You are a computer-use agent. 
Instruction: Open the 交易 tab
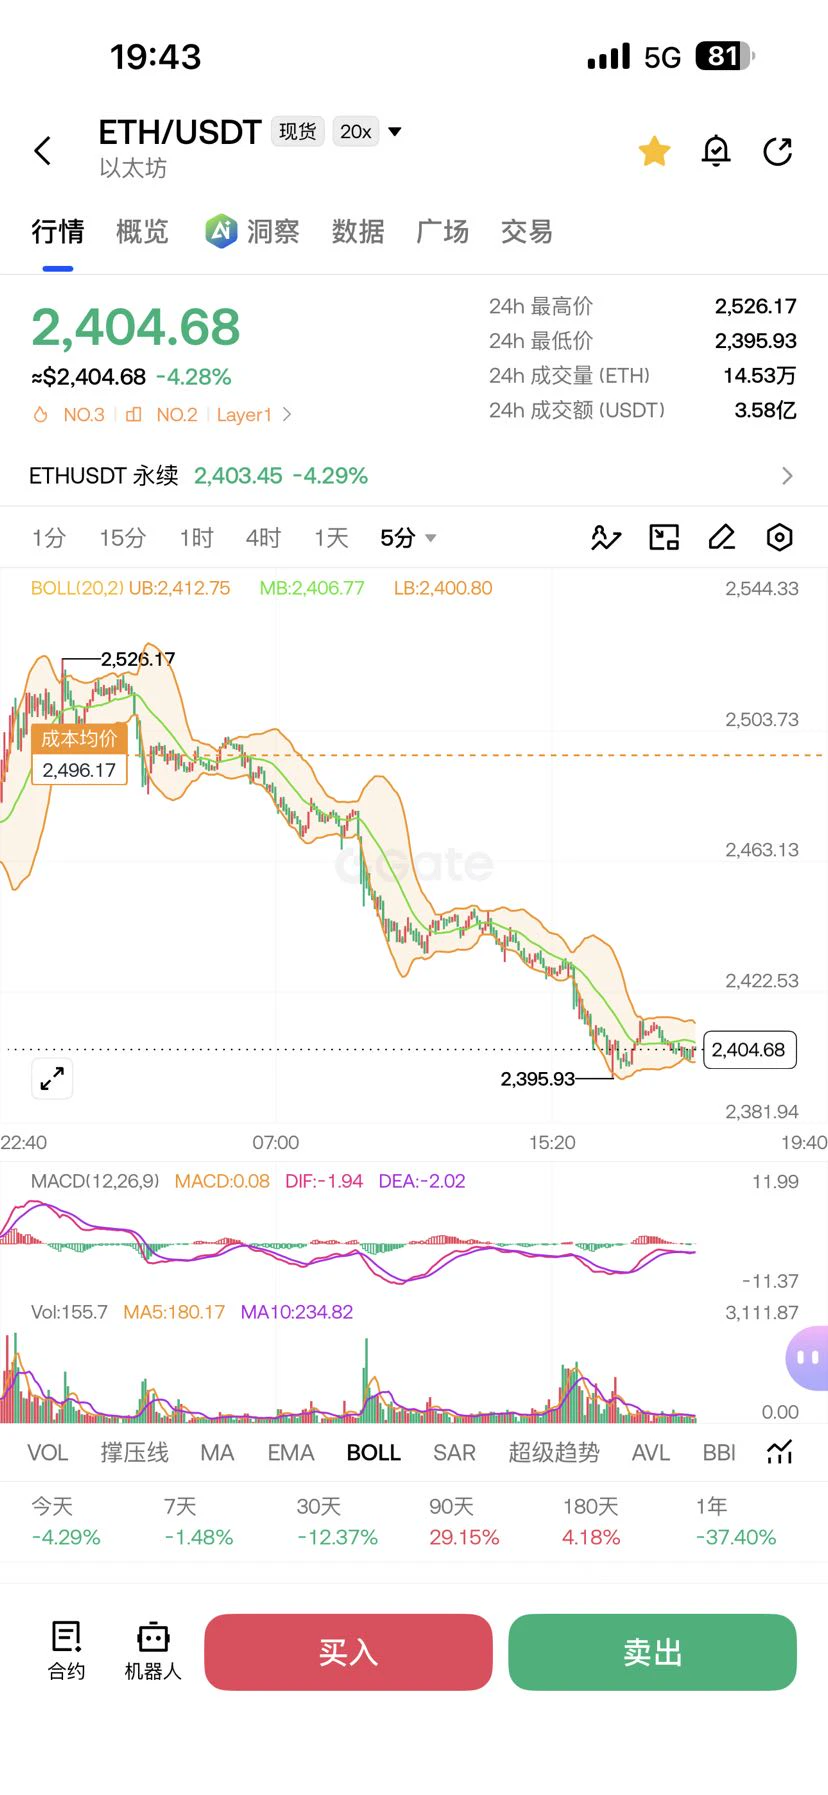[527, 232]
